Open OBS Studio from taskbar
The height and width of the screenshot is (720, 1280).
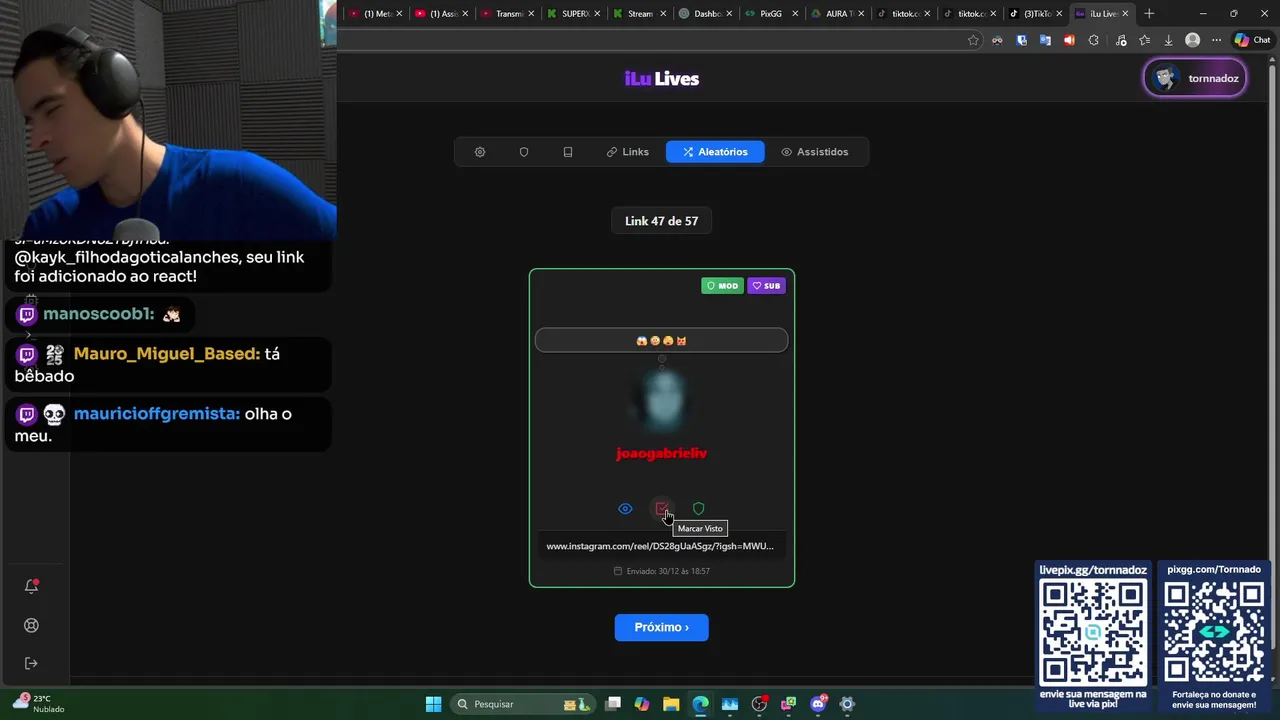coord(759,704)
